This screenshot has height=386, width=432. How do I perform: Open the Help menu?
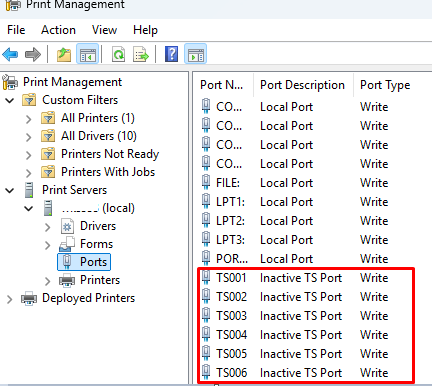click(x=145, y=30)
